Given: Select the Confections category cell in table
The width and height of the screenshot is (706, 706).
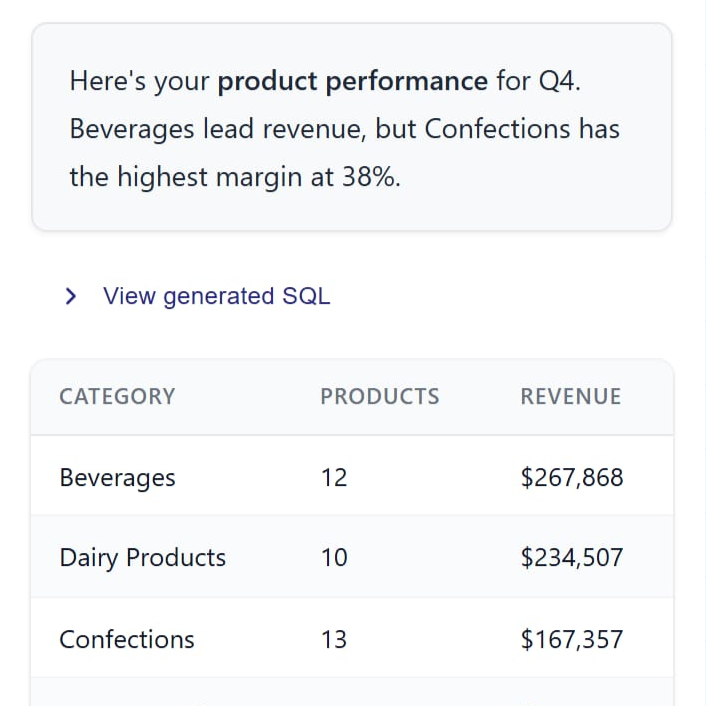Looking at the screenshot, I should [x=127, y=640].
